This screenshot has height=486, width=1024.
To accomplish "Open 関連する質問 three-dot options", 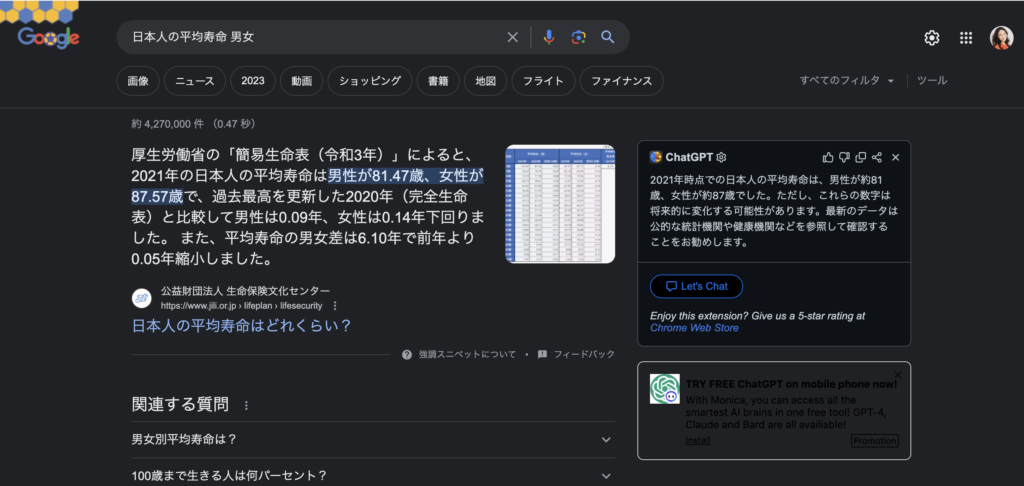I will [x=246, y=406].
